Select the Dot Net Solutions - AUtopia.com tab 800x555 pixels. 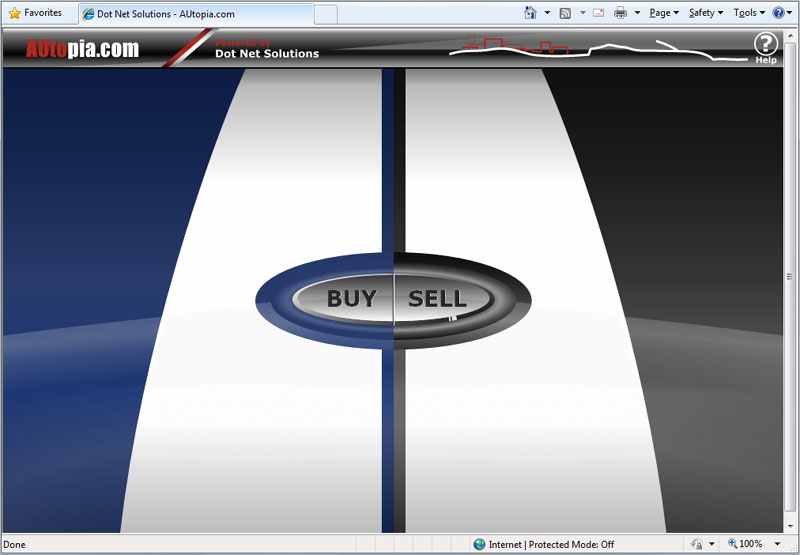(195, 14)
